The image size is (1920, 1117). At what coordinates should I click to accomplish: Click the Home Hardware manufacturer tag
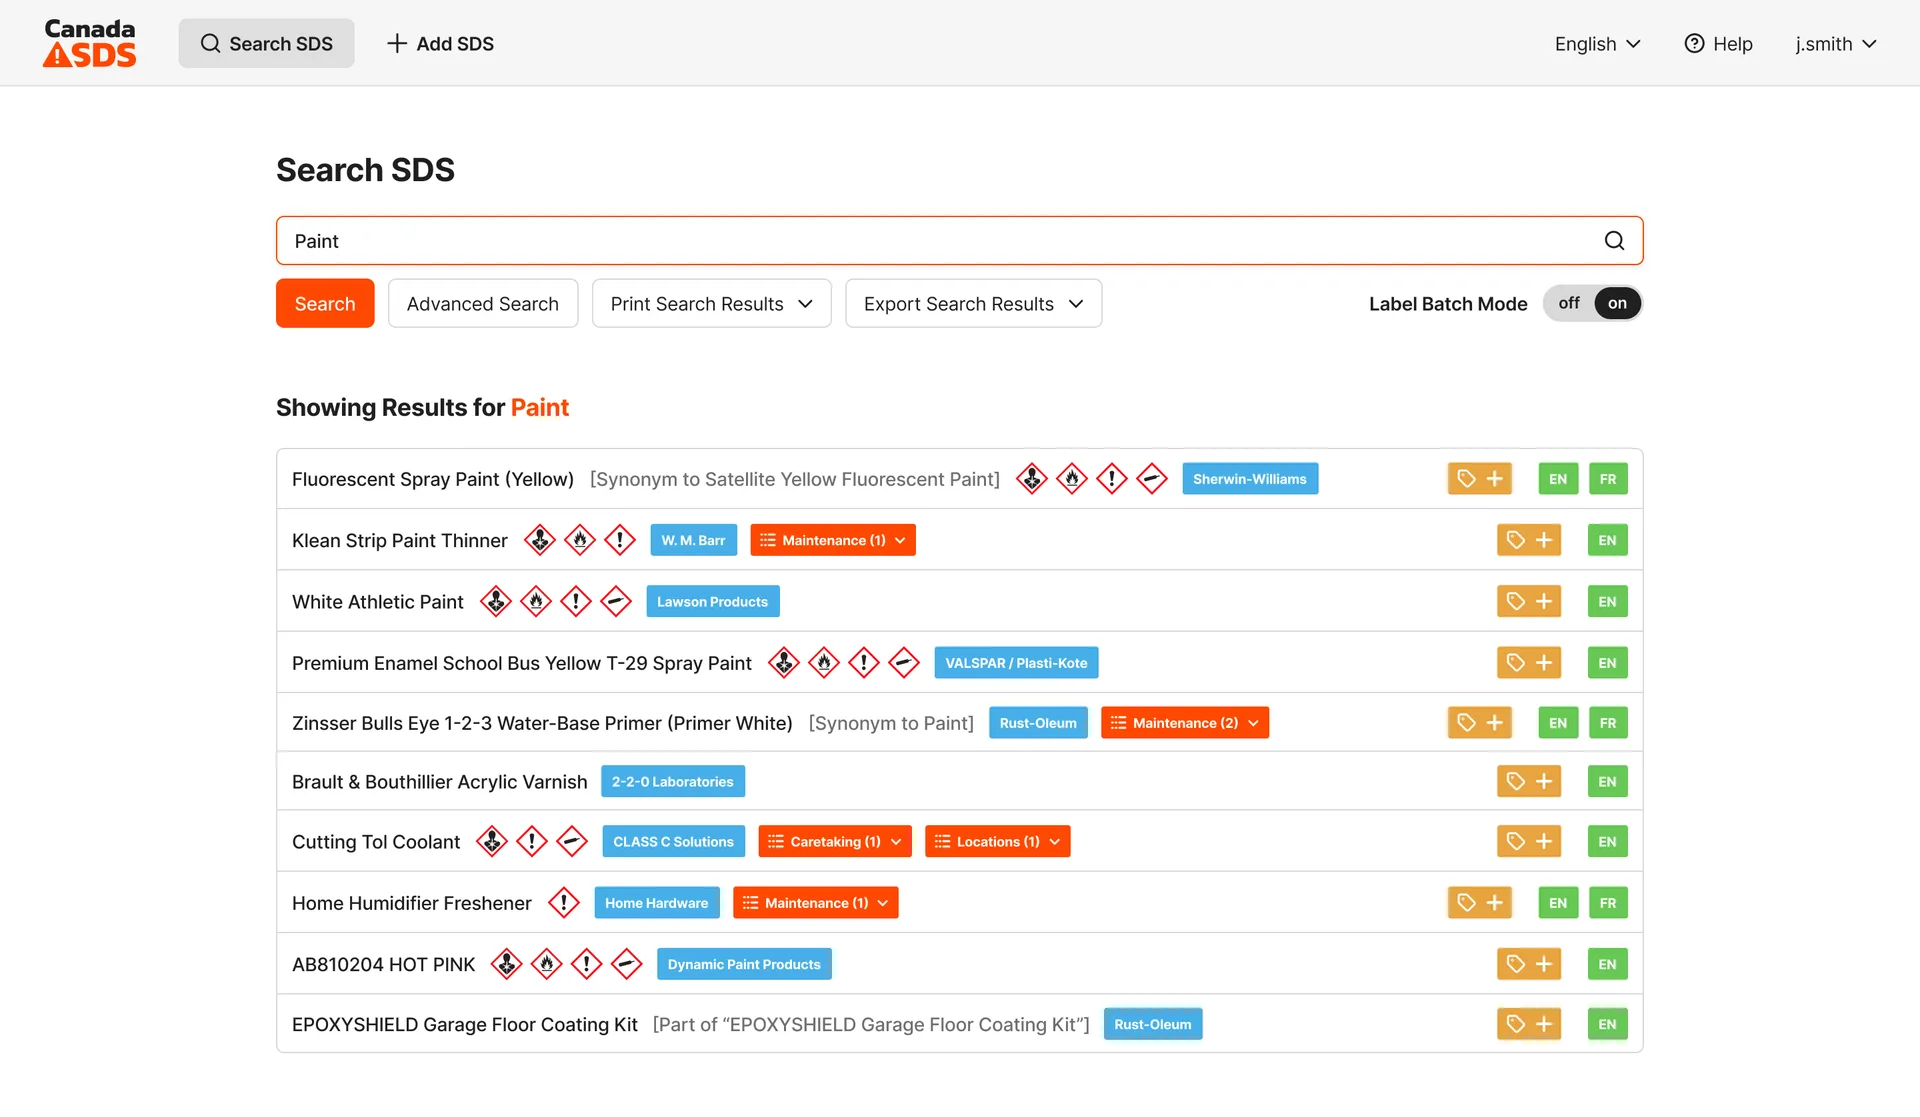tap(656, 902)
